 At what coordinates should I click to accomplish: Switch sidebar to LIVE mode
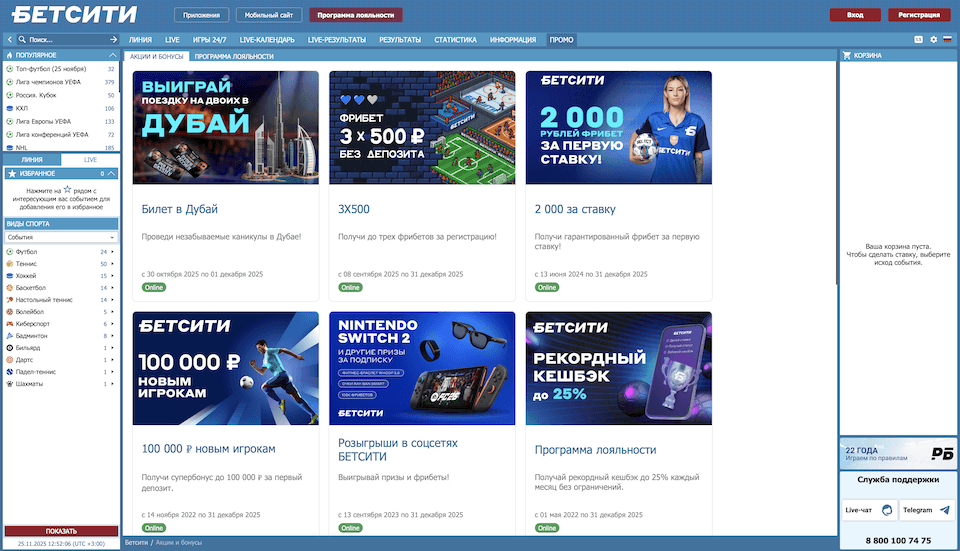90,159
